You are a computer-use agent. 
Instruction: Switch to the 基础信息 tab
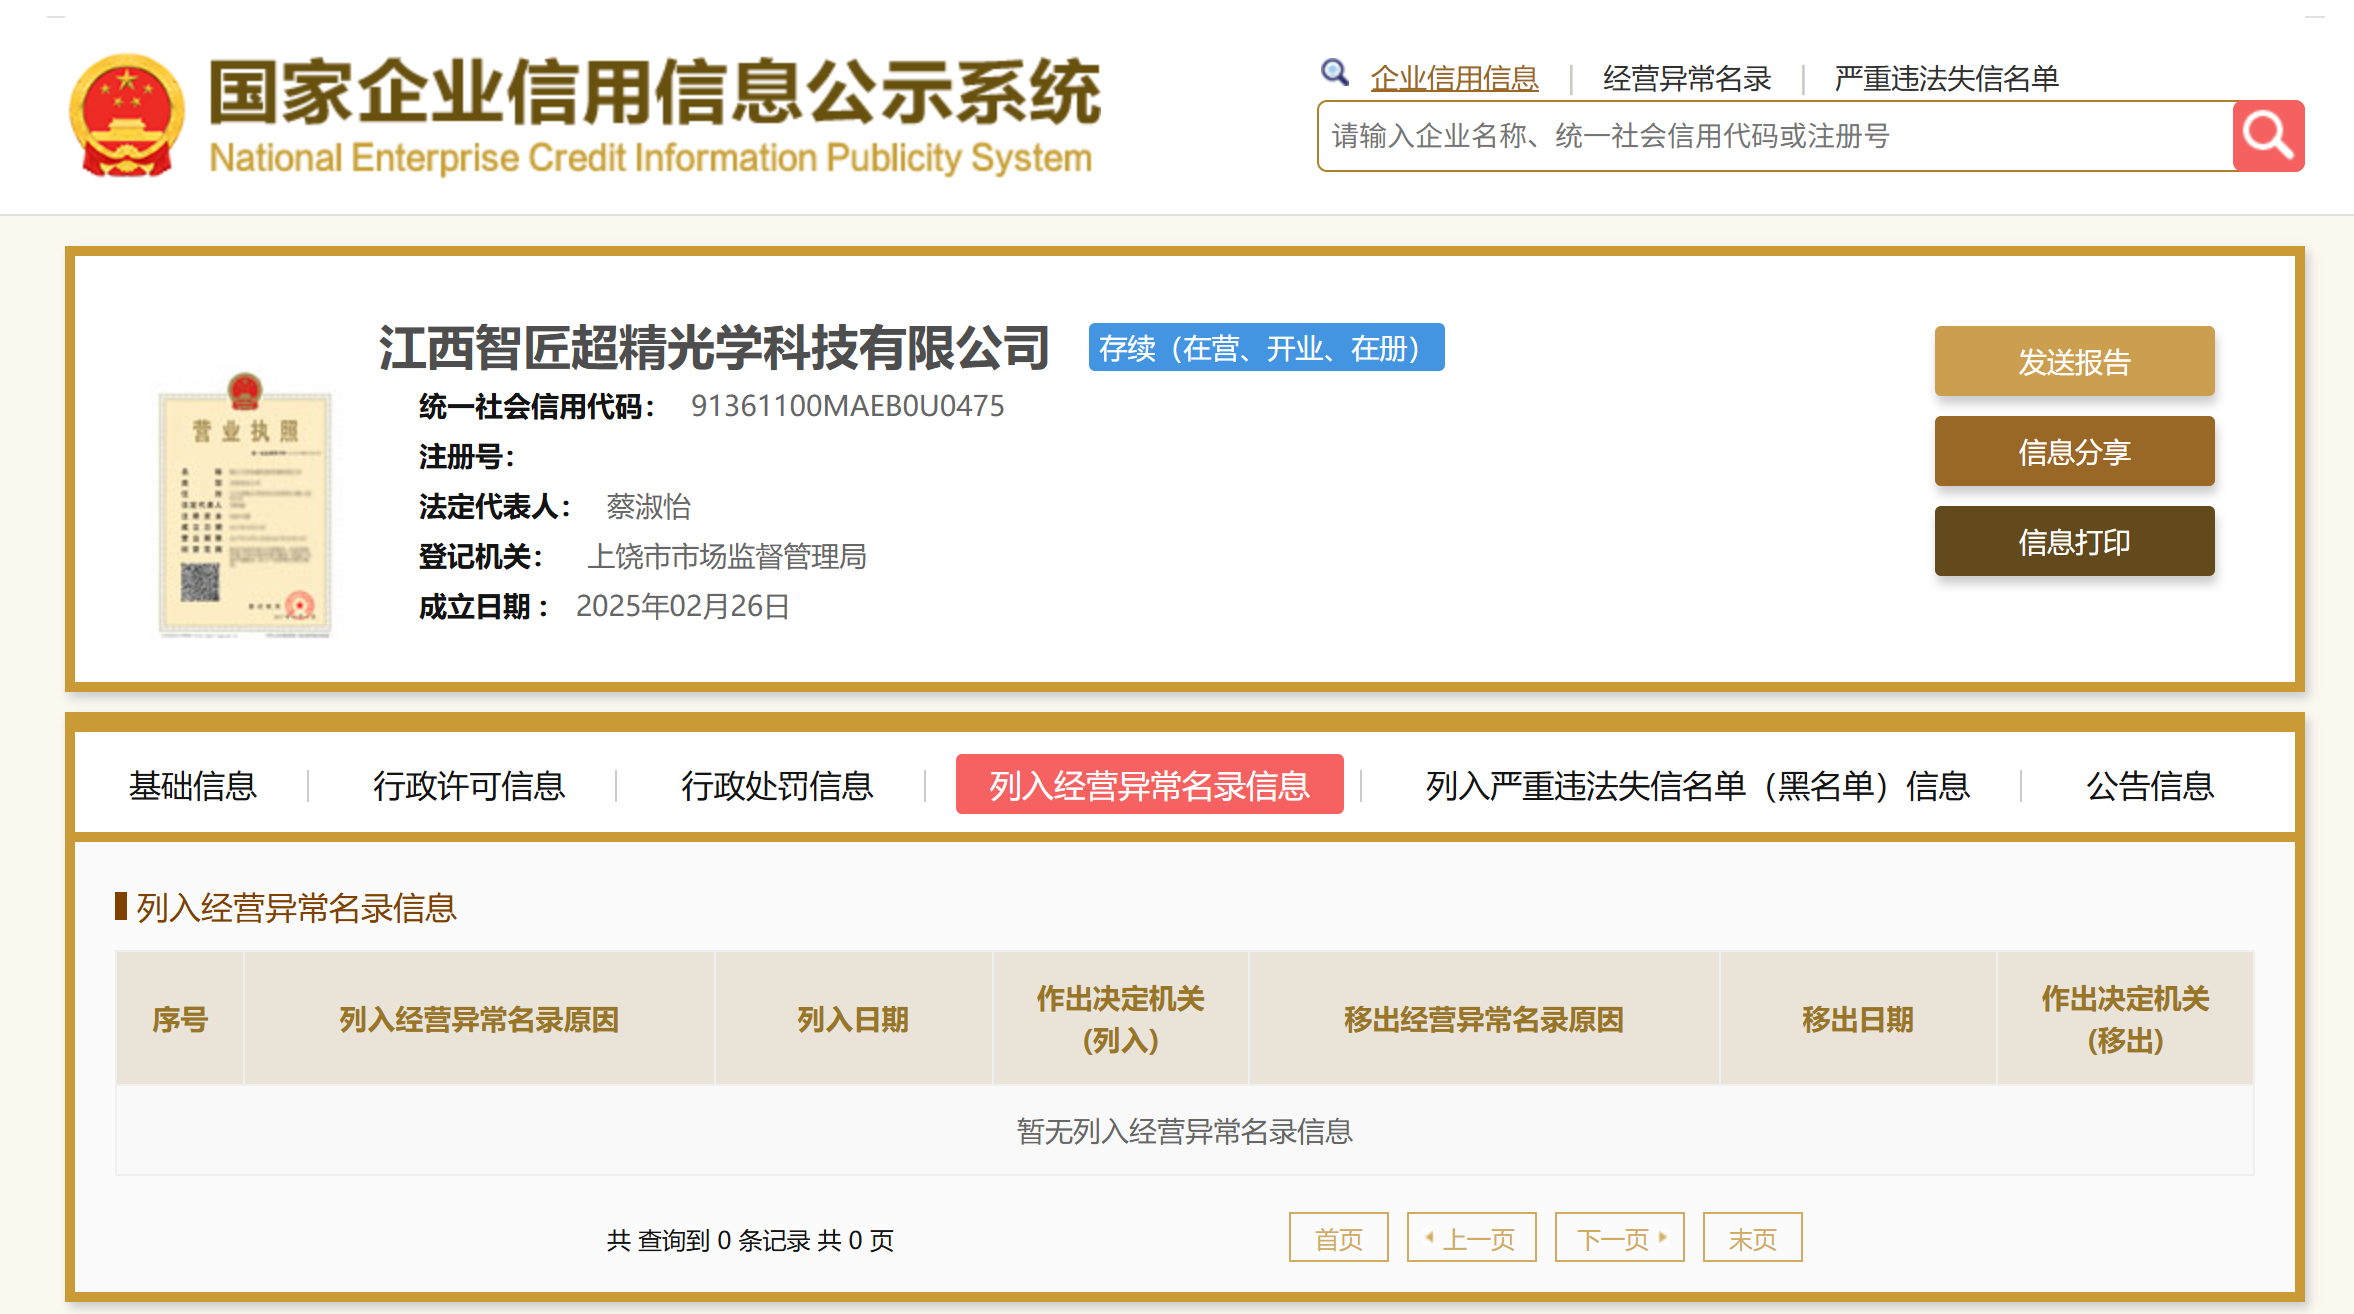[x=193, y=785]
